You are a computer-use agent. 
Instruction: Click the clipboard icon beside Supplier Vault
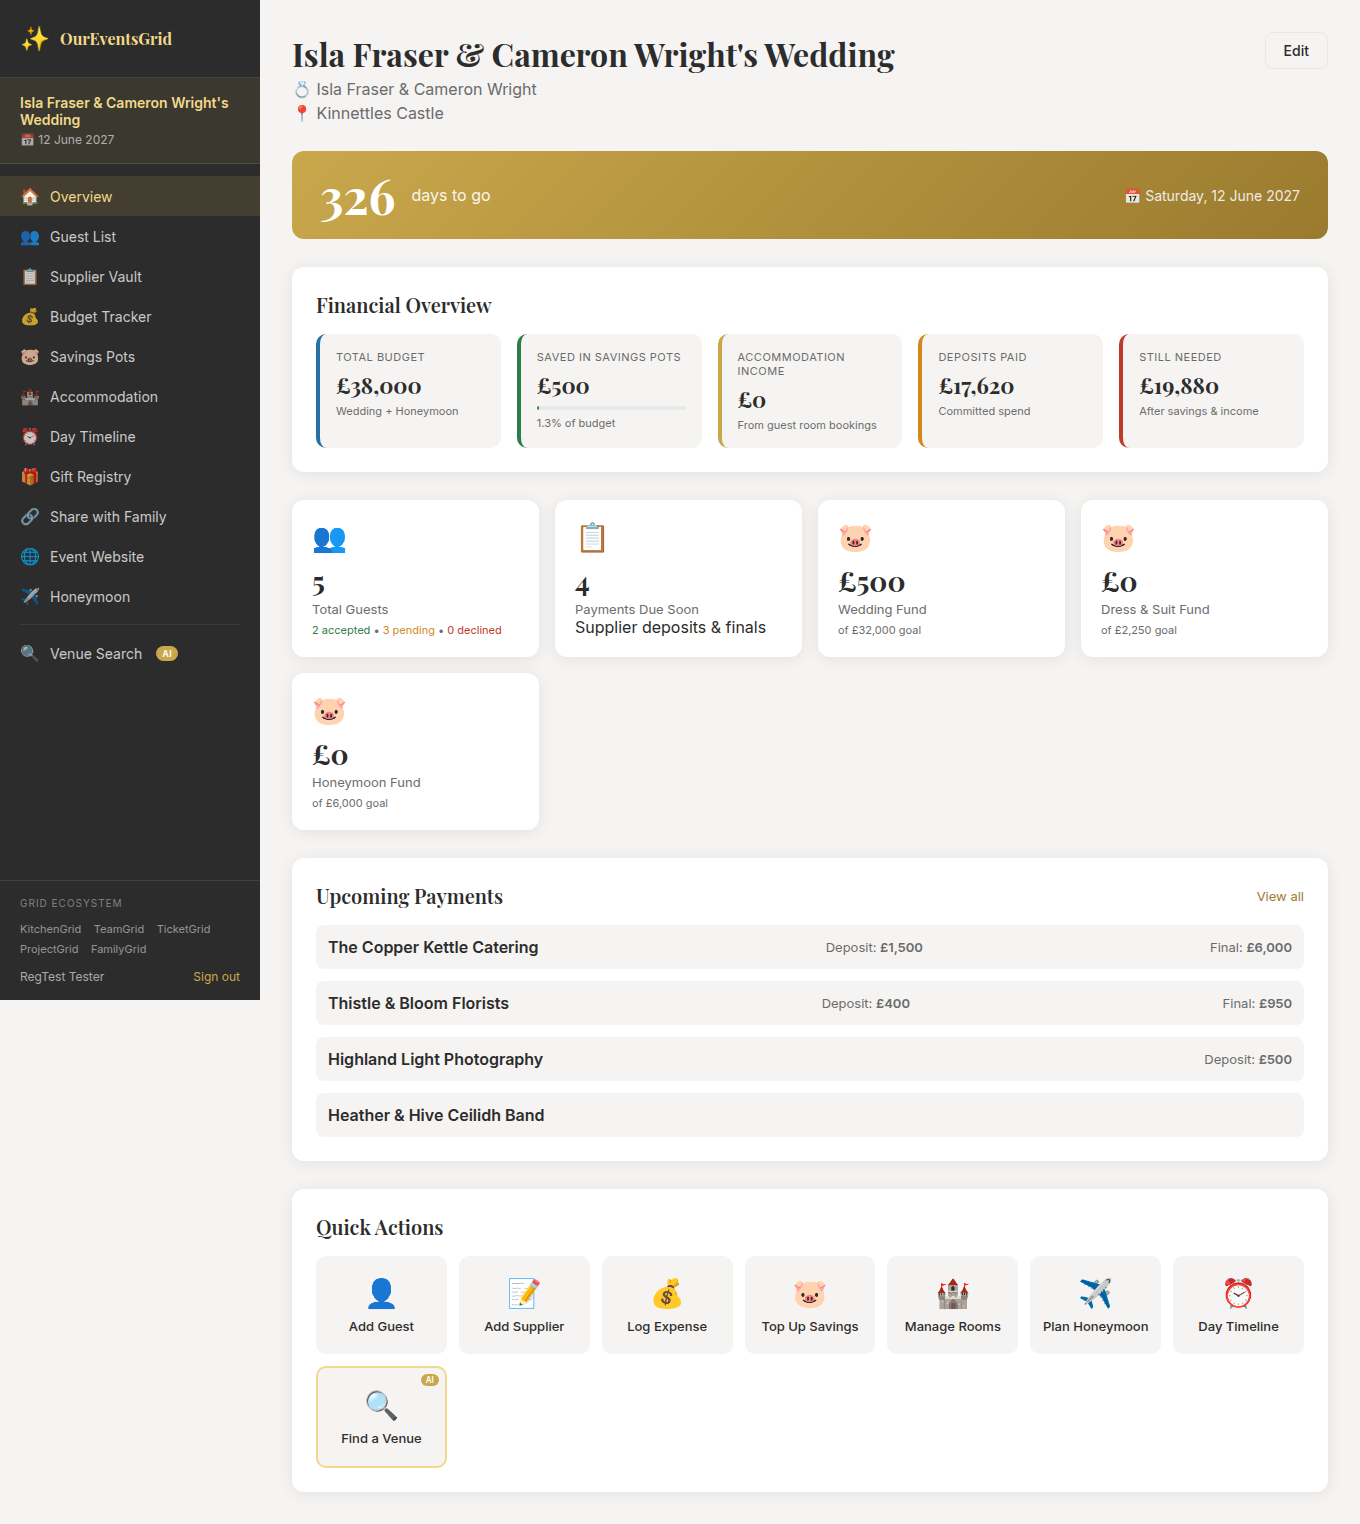pos(30,277)
